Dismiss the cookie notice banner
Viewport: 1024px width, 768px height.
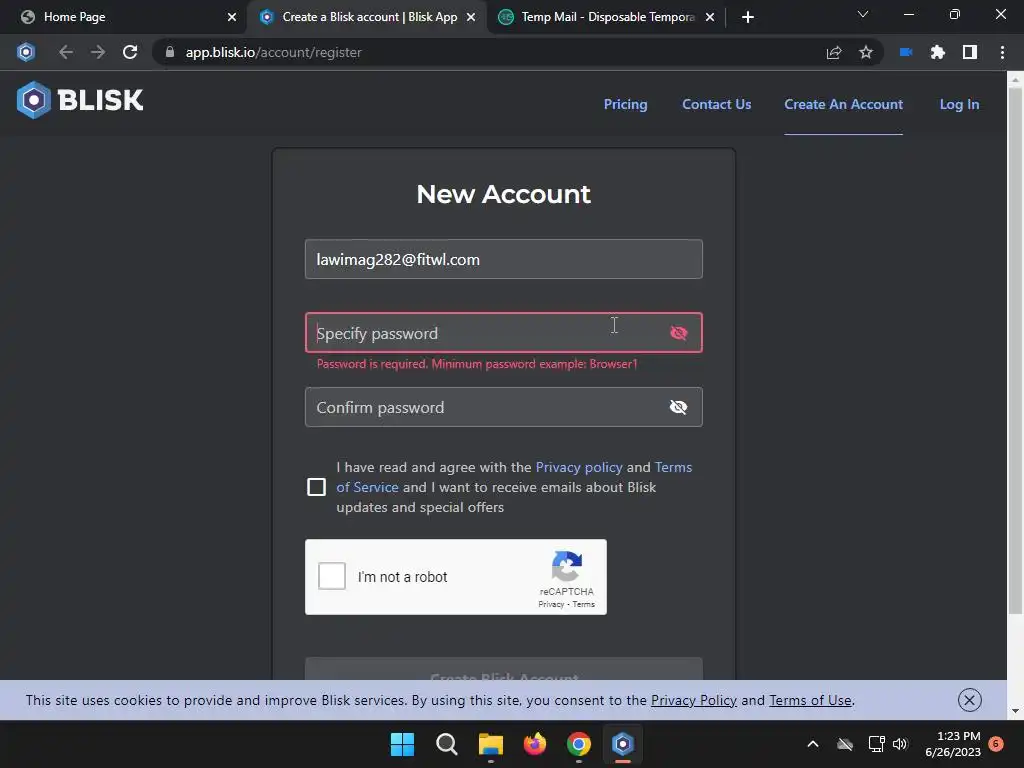click(970, 700)
